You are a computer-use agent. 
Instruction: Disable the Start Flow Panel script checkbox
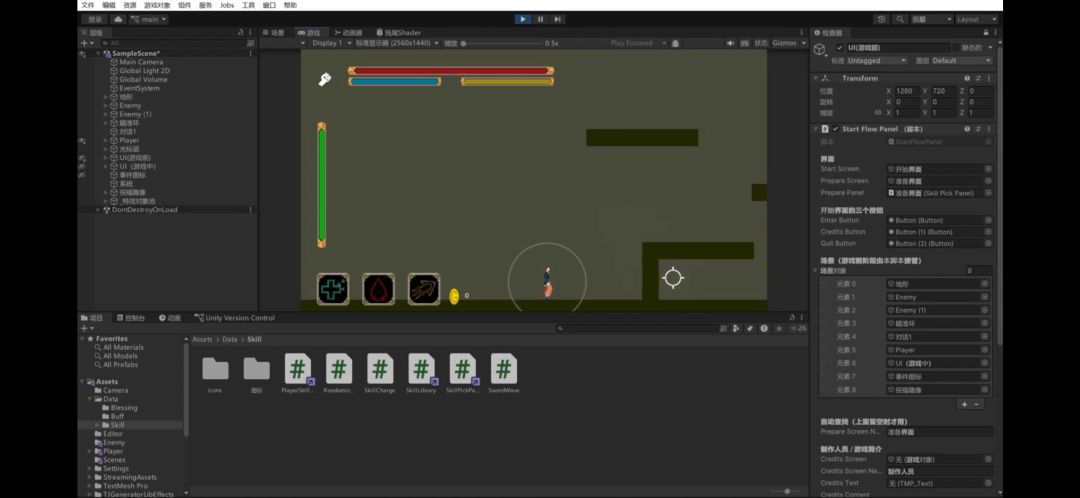[835, 129]
